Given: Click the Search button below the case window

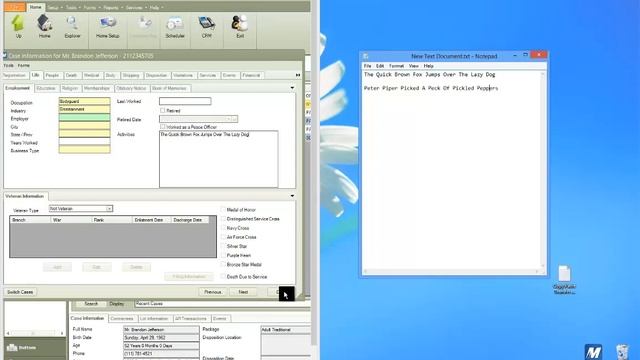Looking at the screenshot, I should (91, 304).
